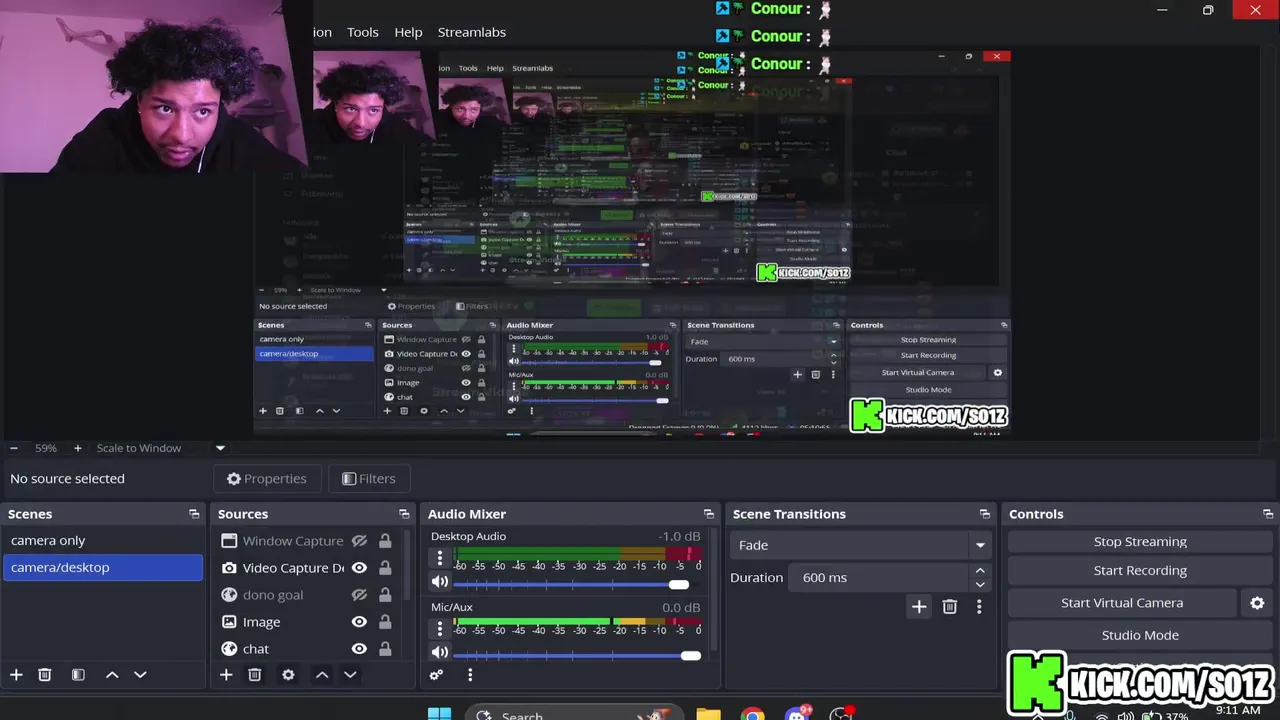Image resolution: width=1280 pixels, height=720 pixels.
Task: Increase Duration with up stepper arrow
Action: 980,571
